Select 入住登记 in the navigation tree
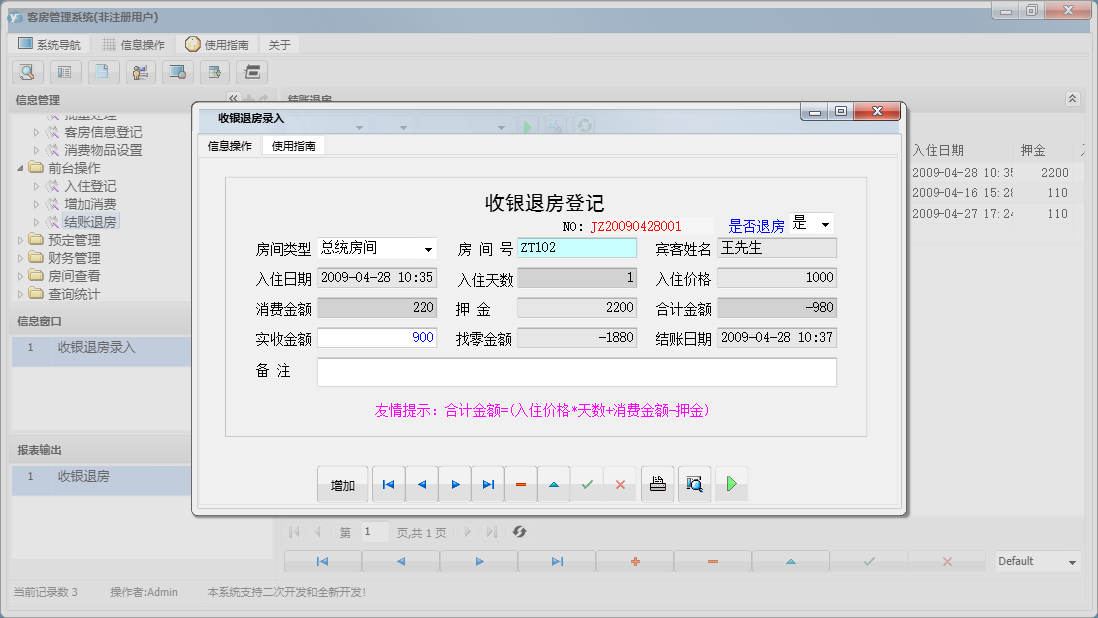This screenshot has width=1098, height=618. [x=90, y=186]
